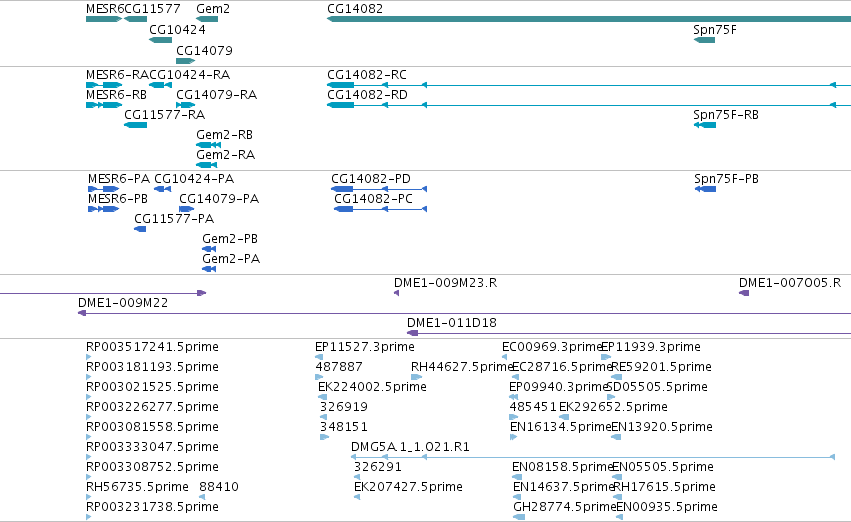Click EP11527.3prime EST label
This screenshot has width=851, height=522.
[365, 347]
